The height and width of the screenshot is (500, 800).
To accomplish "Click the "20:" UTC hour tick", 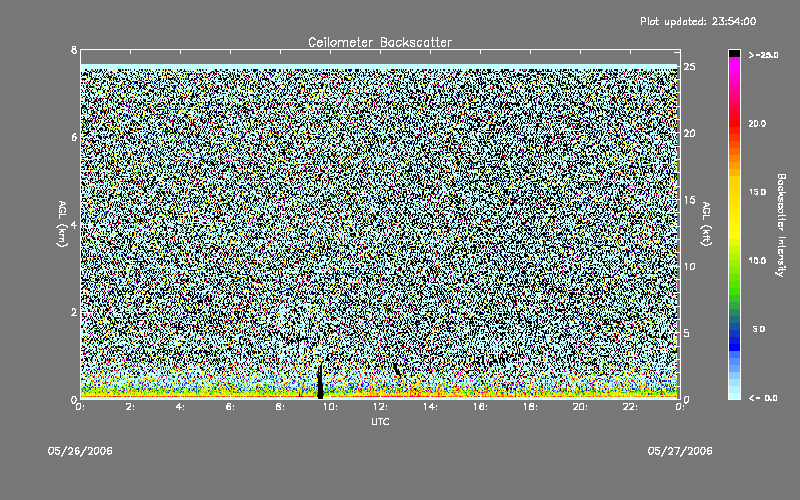I will point(580,407).
